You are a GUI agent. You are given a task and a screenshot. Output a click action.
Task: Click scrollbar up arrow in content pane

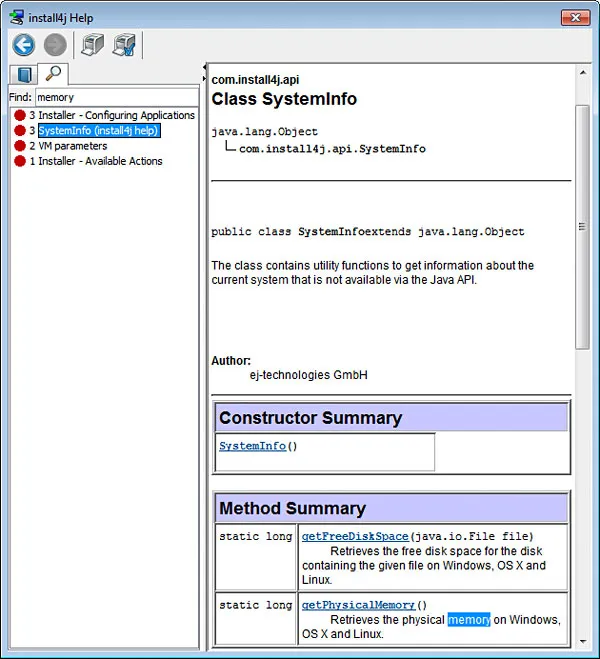tap(583, 73)
